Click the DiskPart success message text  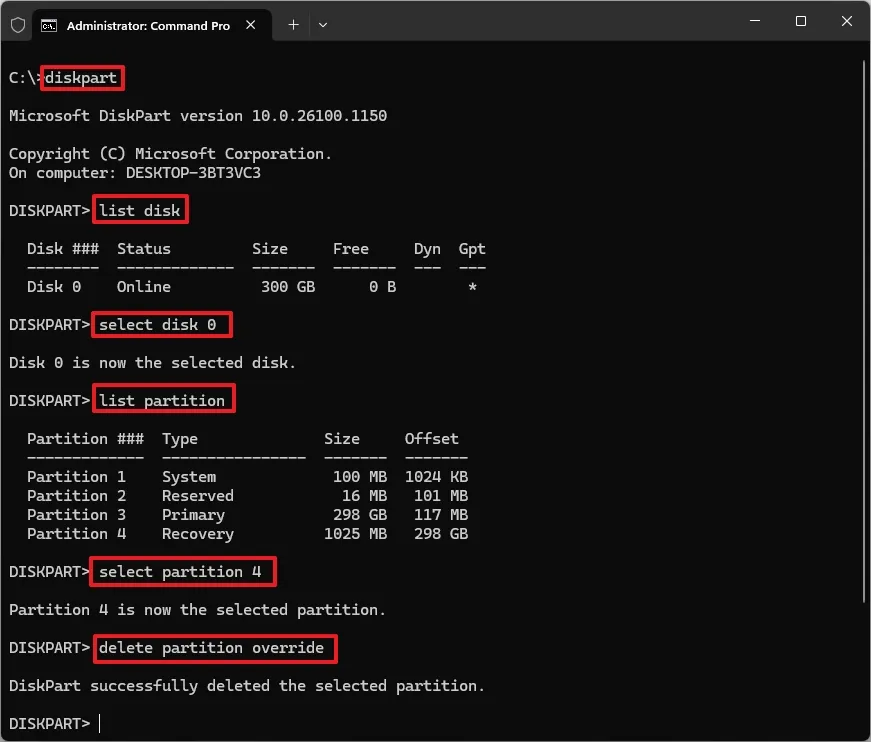(x=246, y=685)
